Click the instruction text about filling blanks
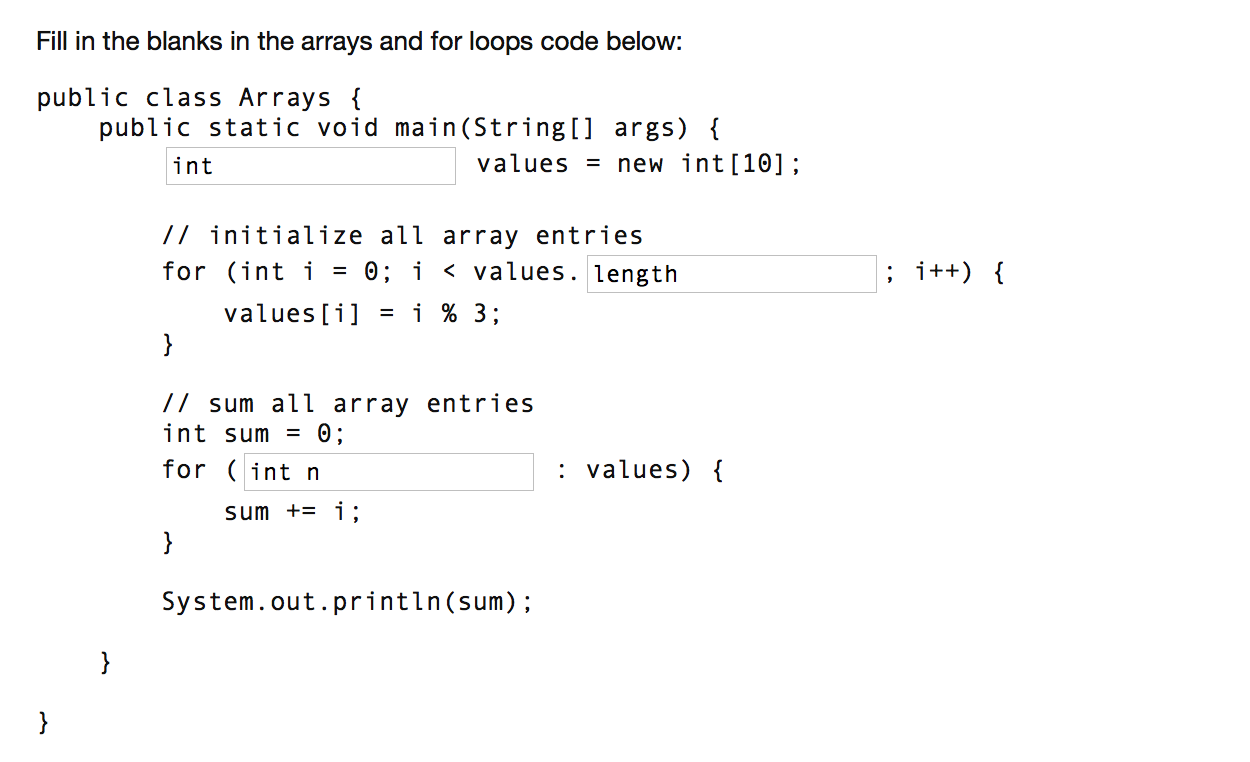Image resolution: width=1250 pixels, height=762 pixels. coord(358,41)
